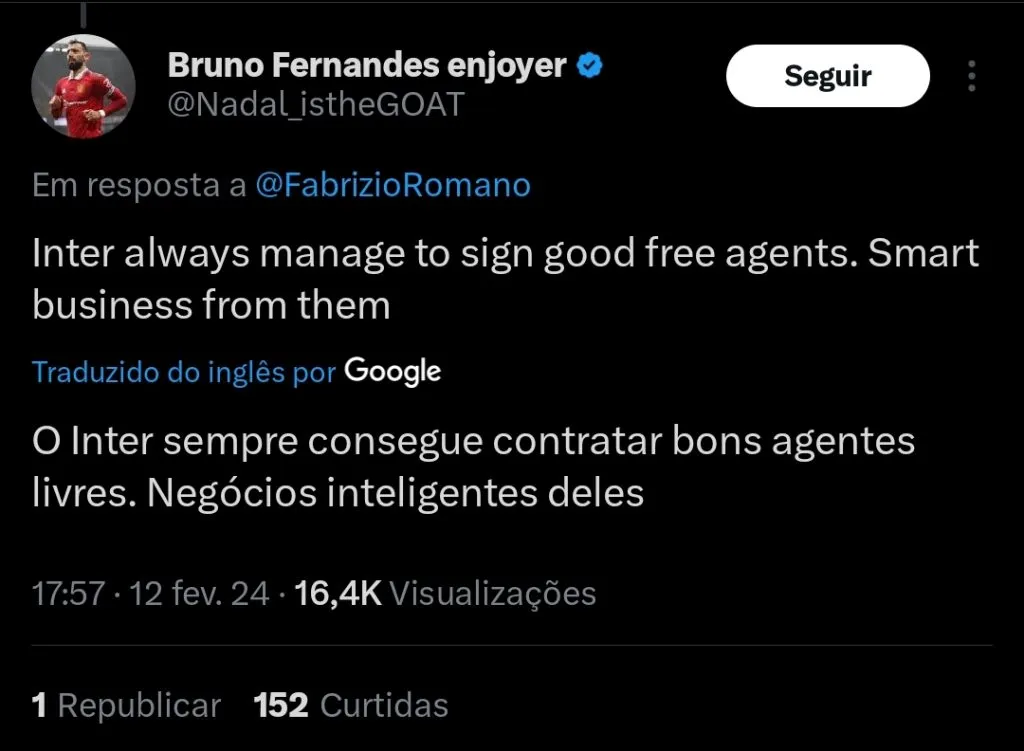Screen dimensions: 1024x751
Task: Click the blue verified badge icon
Action: [591, 67]
